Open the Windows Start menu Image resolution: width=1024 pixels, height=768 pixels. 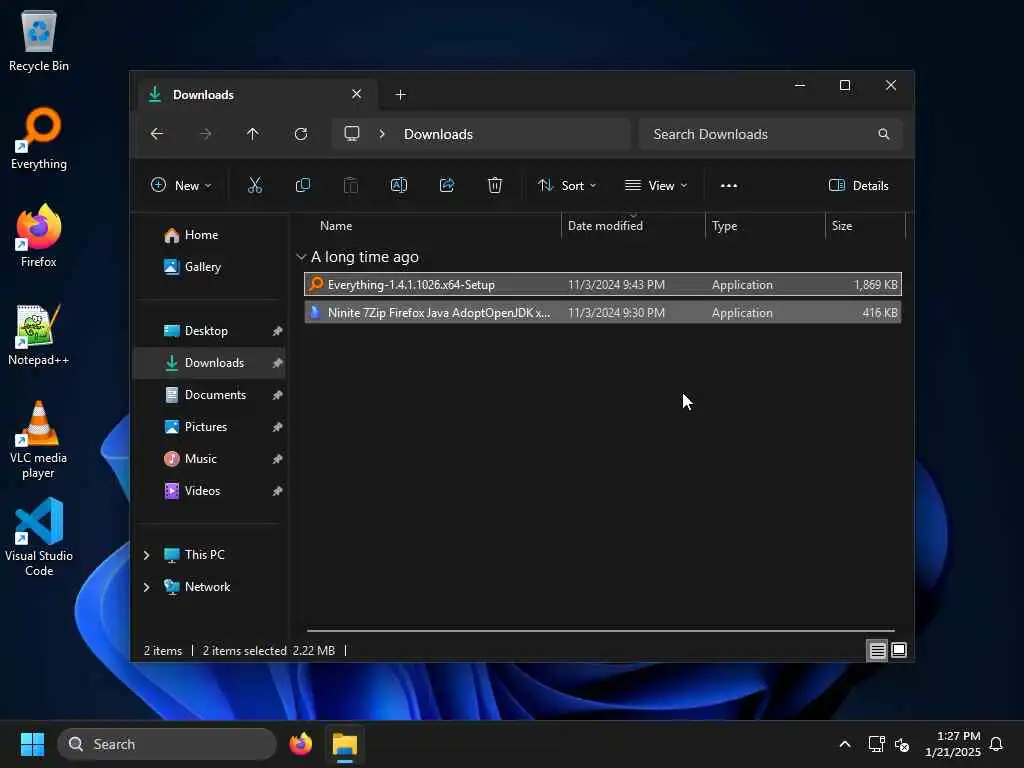click(x=32, y=744)
